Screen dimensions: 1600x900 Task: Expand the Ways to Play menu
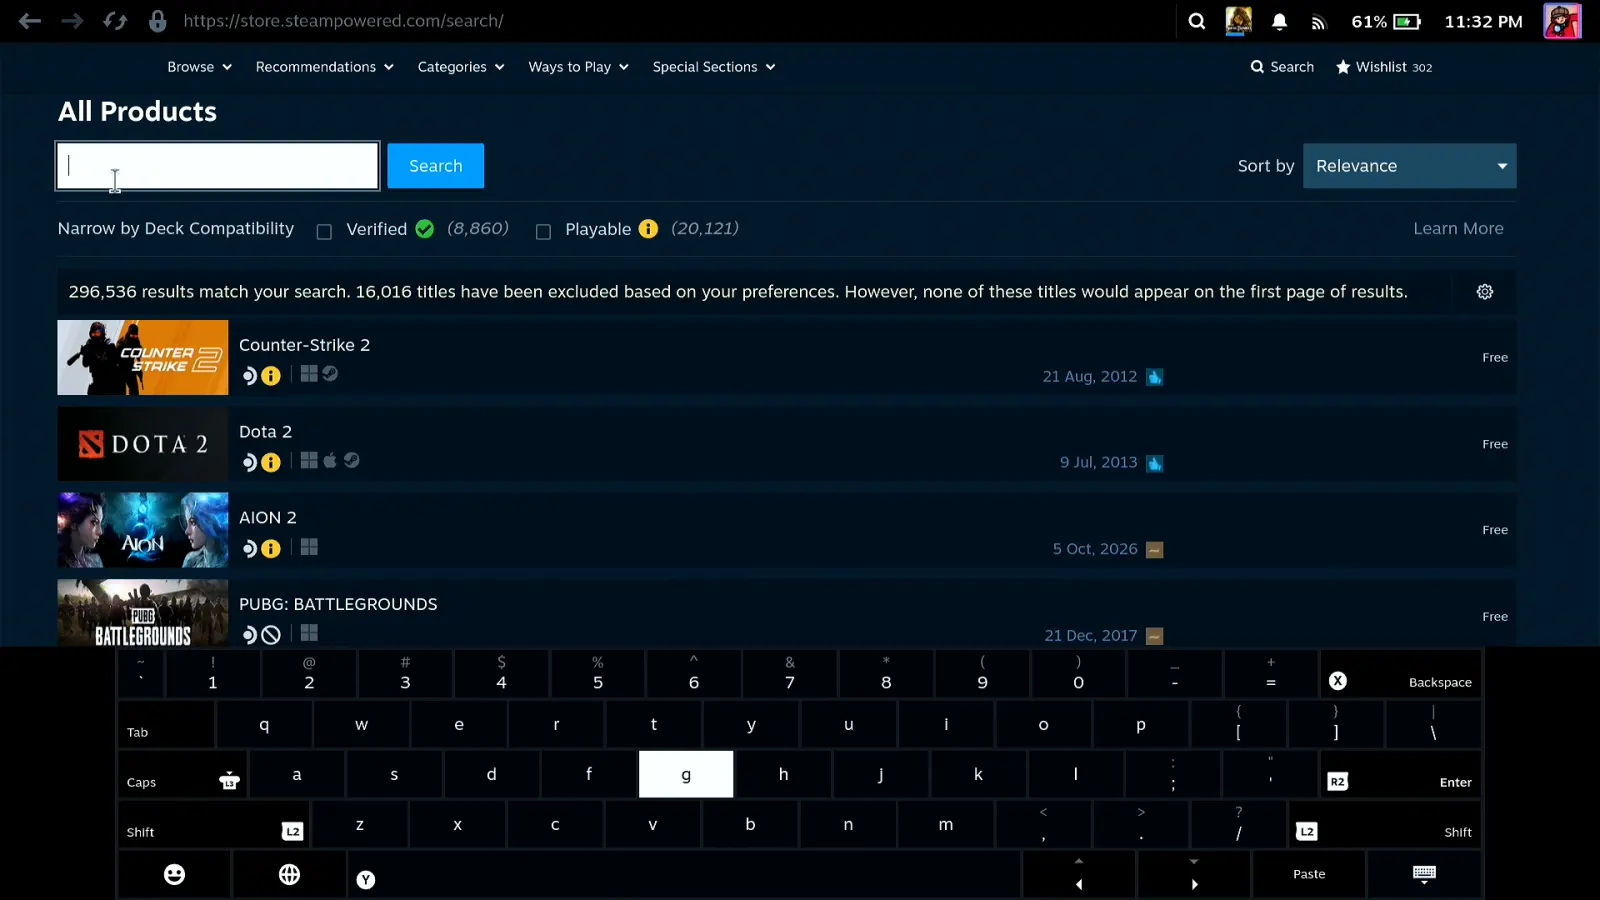578,67
